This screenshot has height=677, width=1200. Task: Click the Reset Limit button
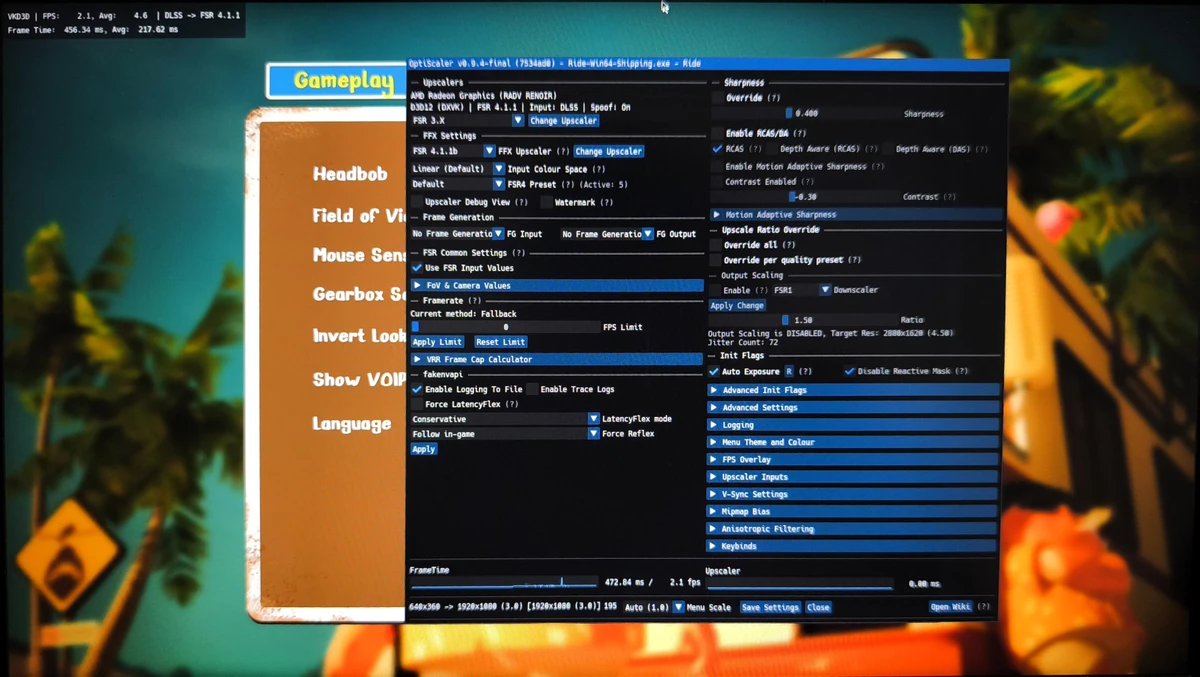[x=501, y=342]
